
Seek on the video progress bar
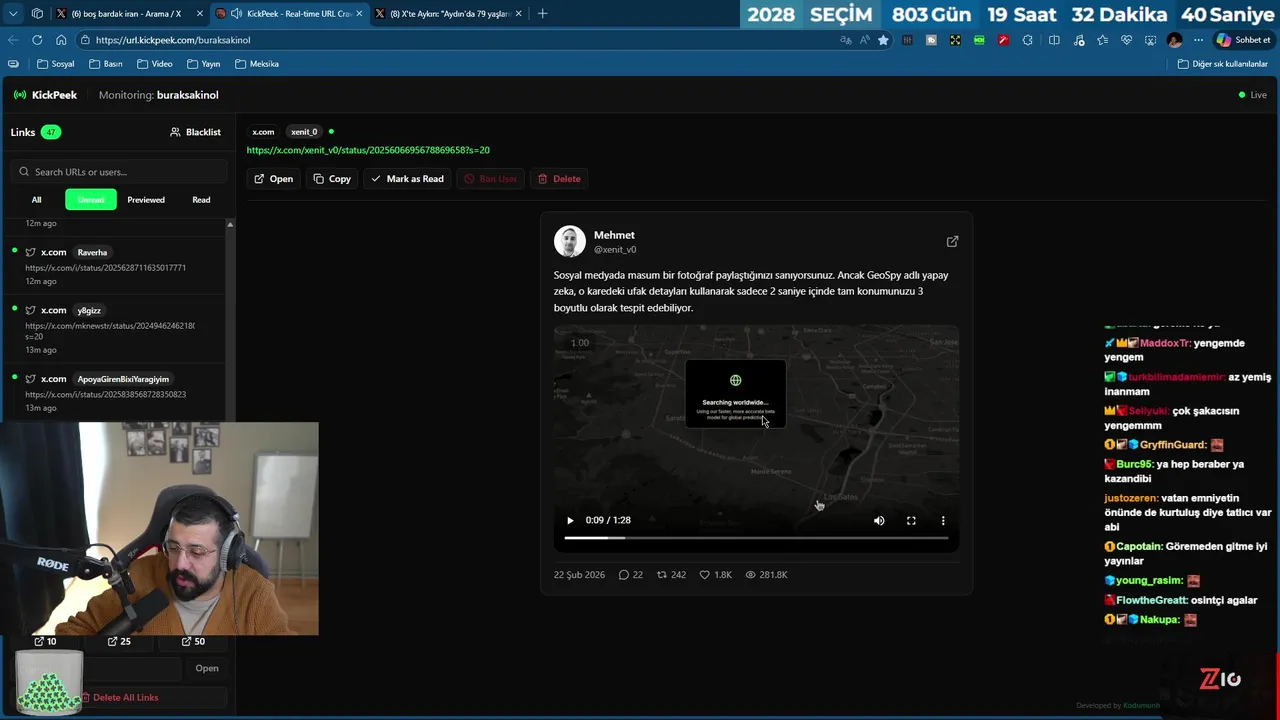(x=756, y=538)
